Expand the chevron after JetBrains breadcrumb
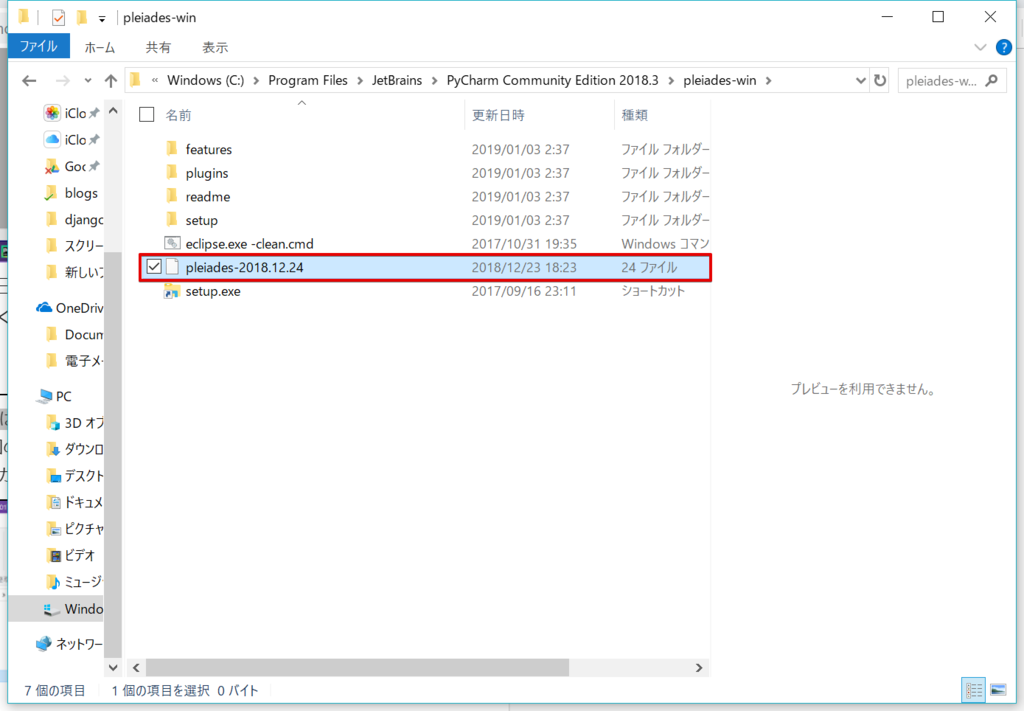 pos(434,81)
